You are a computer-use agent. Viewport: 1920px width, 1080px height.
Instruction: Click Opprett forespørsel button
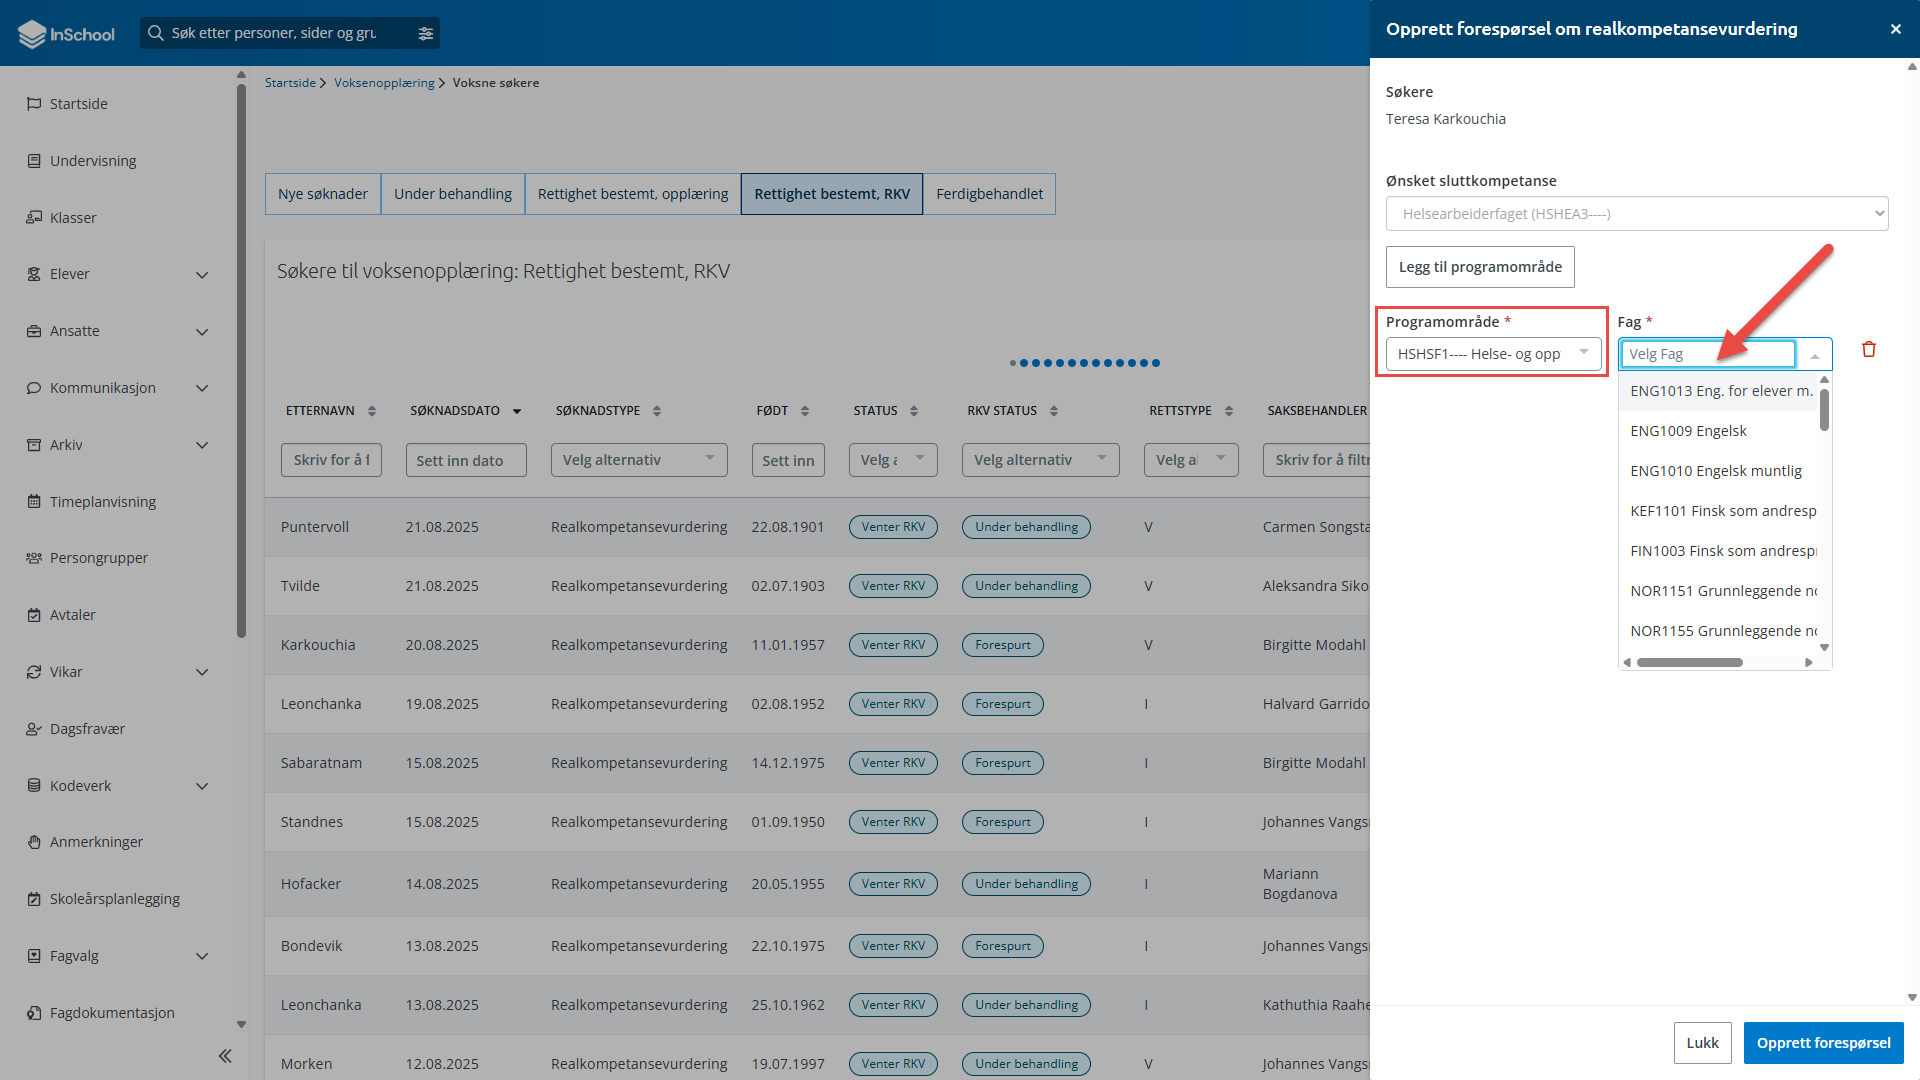(x=1823, y=1043)
